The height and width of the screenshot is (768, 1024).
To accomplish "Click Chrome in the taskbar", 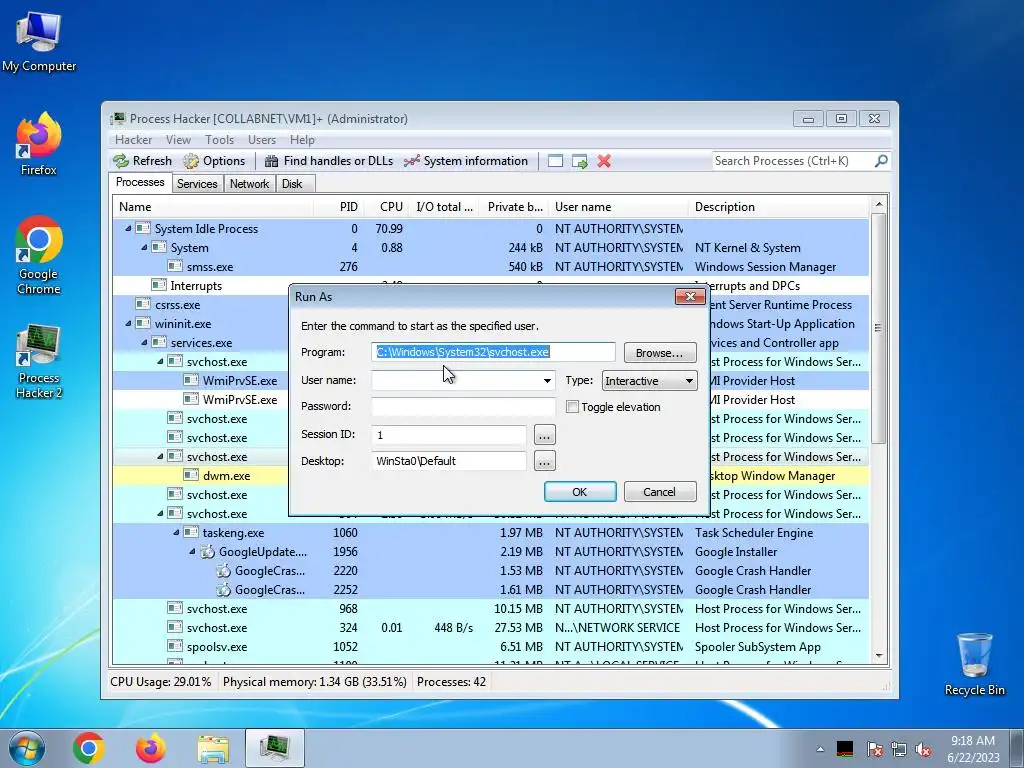I will click(89, 748).
